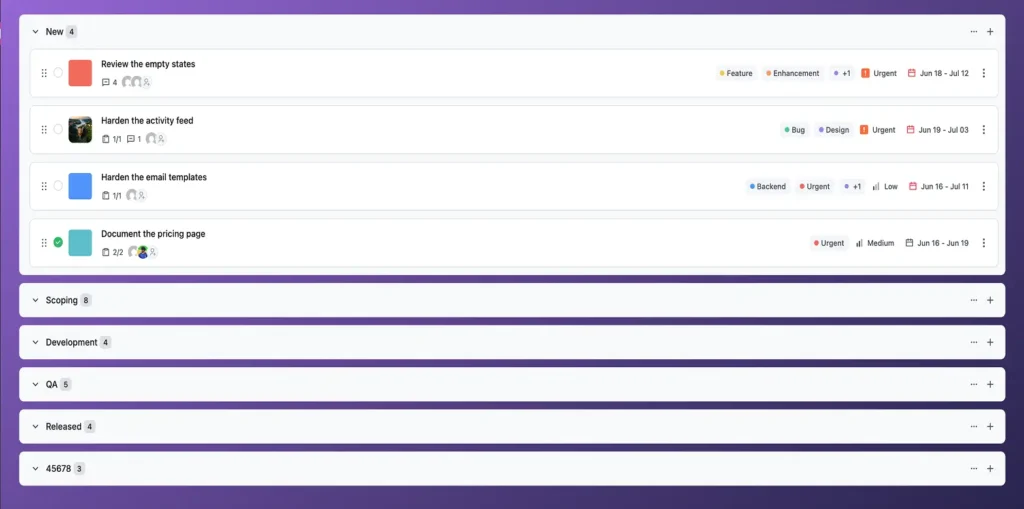Click the add assignee icon on Document the pricing page
The width and height of the screenshot is (1024, 509).
click(x=153, y=252)
